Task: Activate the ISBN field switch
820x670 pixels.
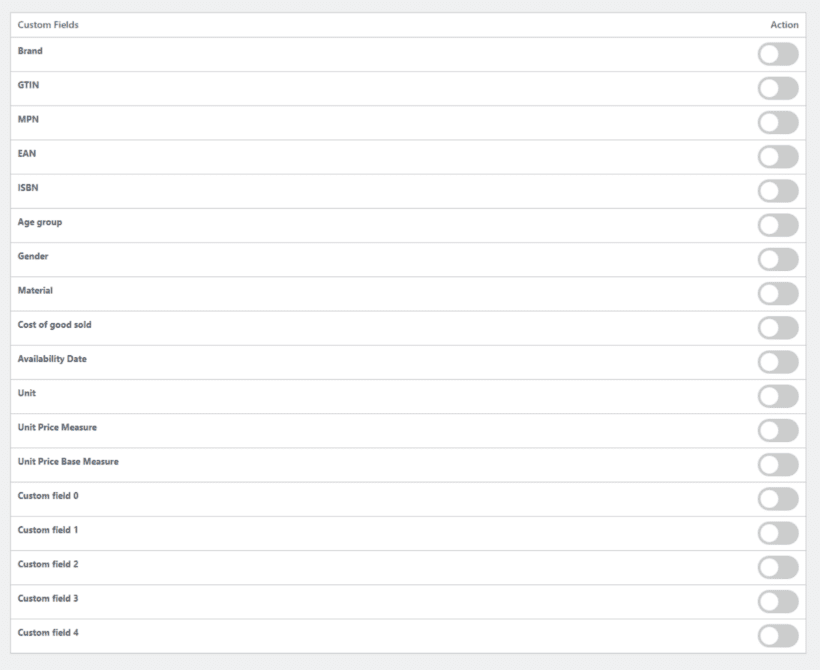Action: point(776,188)
